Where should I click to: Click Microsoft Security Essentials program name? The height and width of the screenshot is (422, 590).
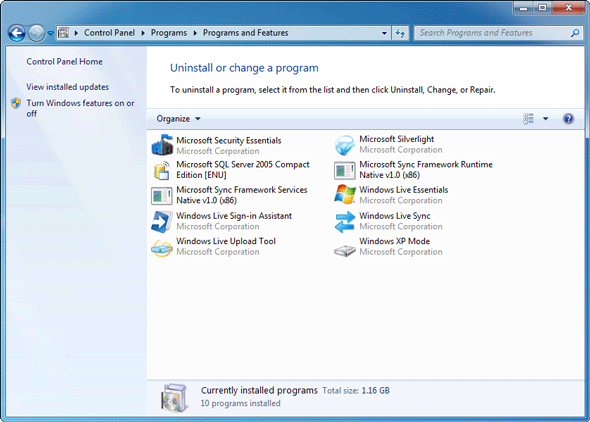click(229, 140)
